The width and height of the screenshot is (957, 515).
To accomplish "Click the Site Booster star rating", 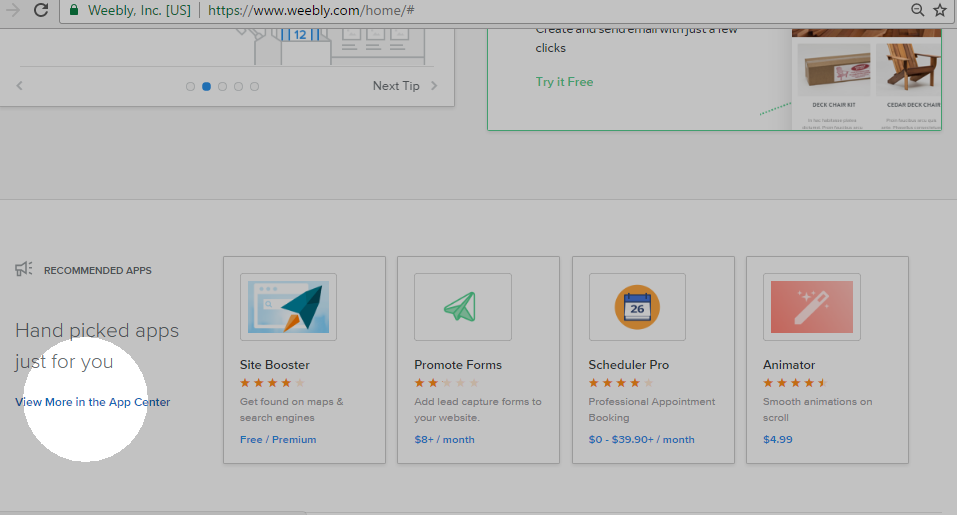I will coord(272,383).
